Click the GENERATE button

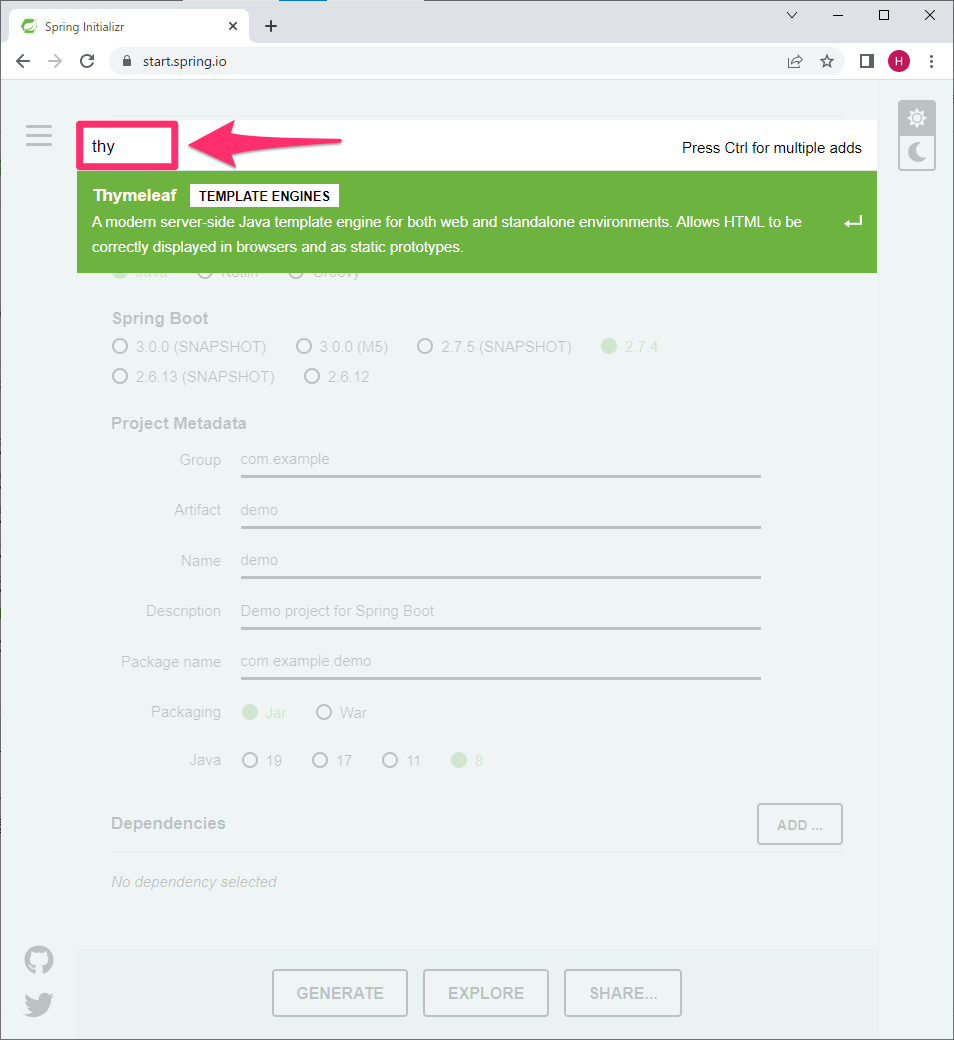pos(340,993)
